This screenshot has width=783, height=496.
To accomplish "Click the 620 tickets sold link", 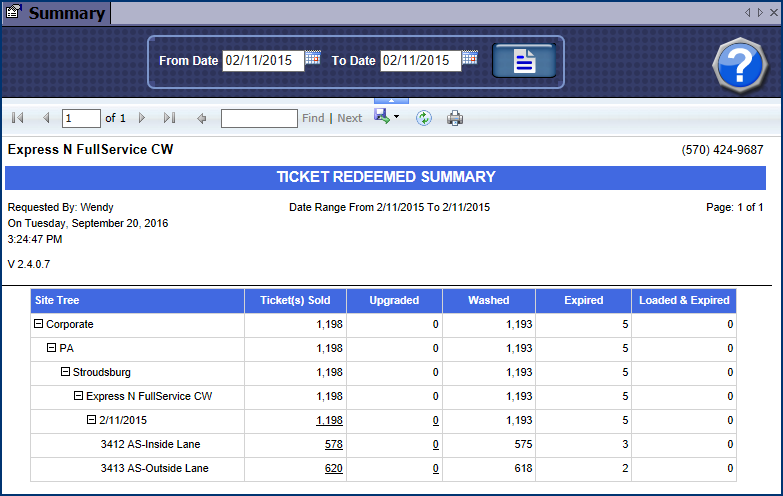I will 334,468.
